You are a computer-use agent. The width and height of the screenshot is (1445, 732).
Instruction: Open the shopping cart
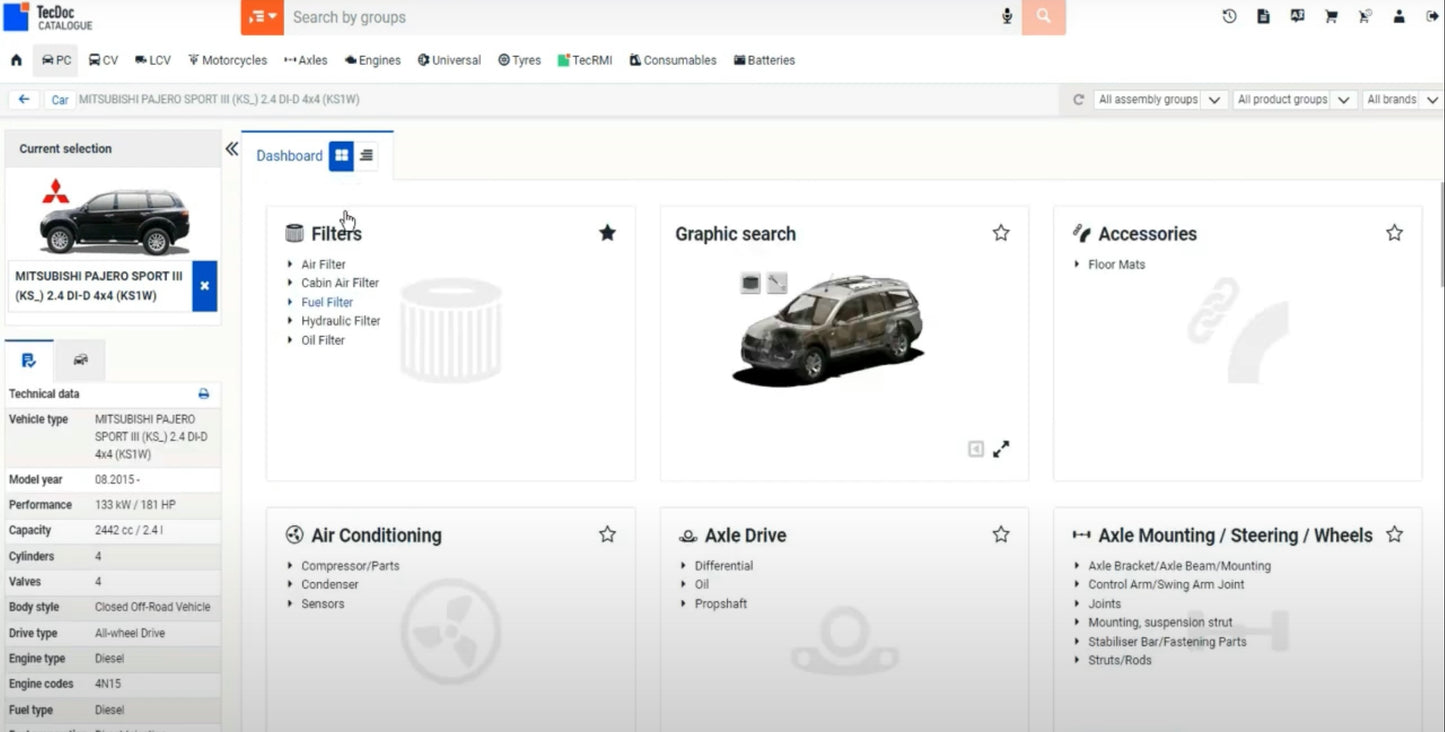(1331, 16)
